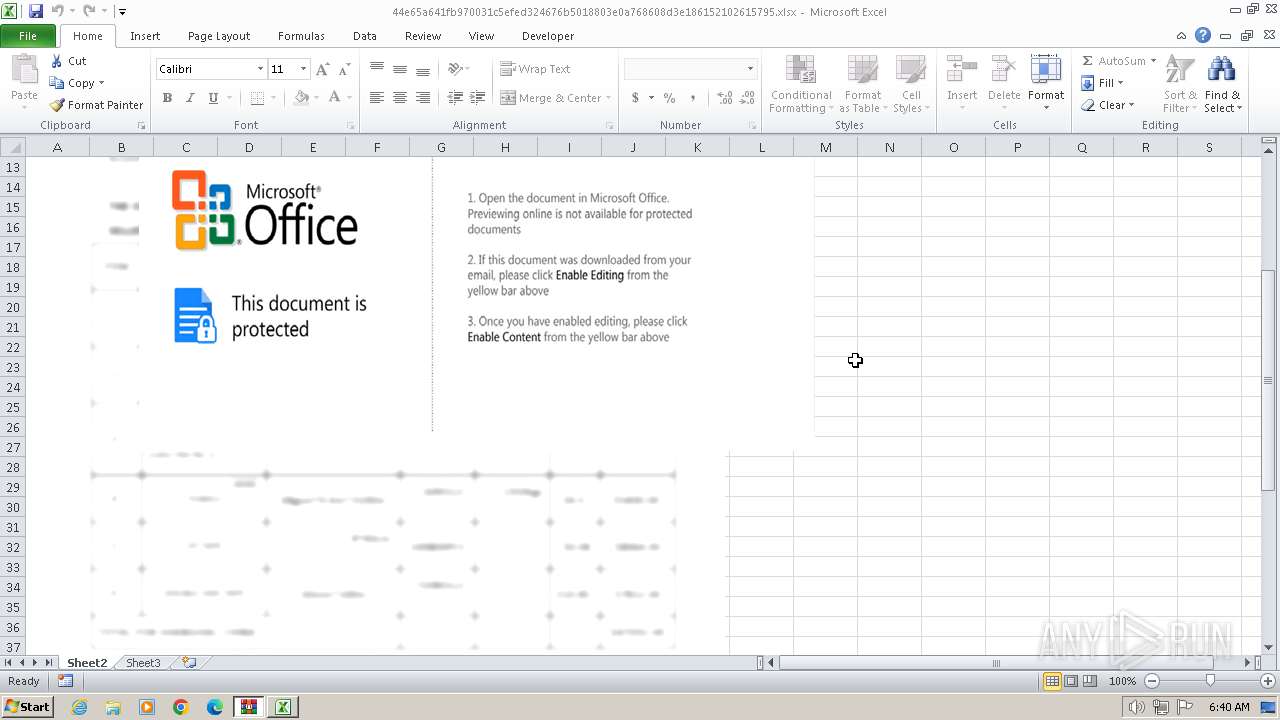Open the Clear menu

[x=1108, y=105]
